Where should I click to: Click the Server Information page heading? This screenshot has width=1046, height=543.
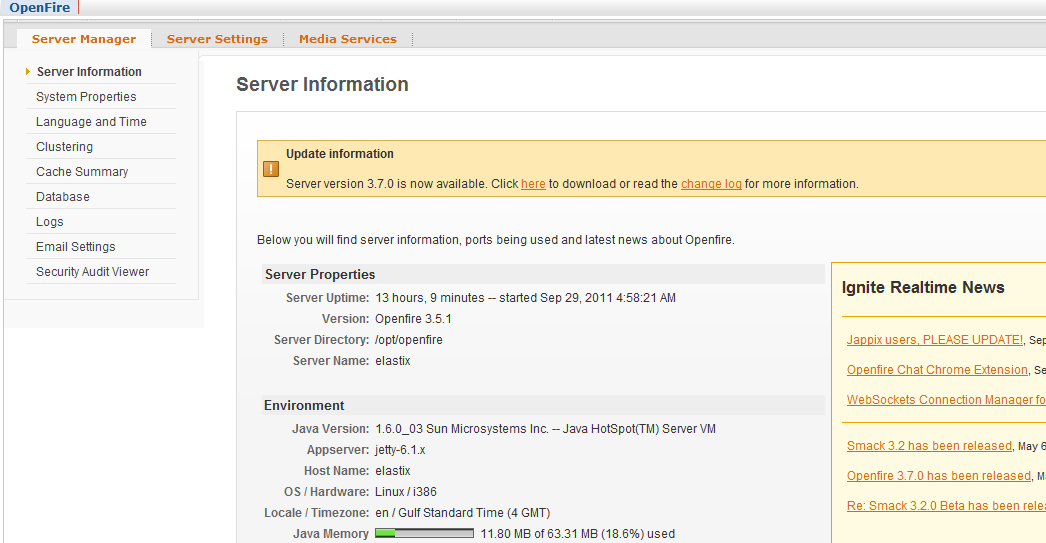322,85
